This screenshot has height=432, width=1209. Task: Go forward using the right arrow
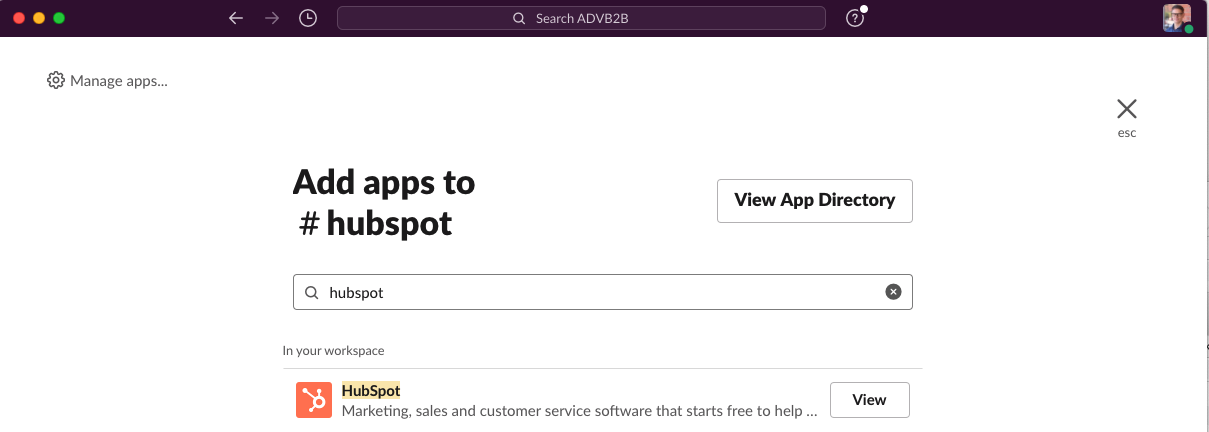(272, 18)
